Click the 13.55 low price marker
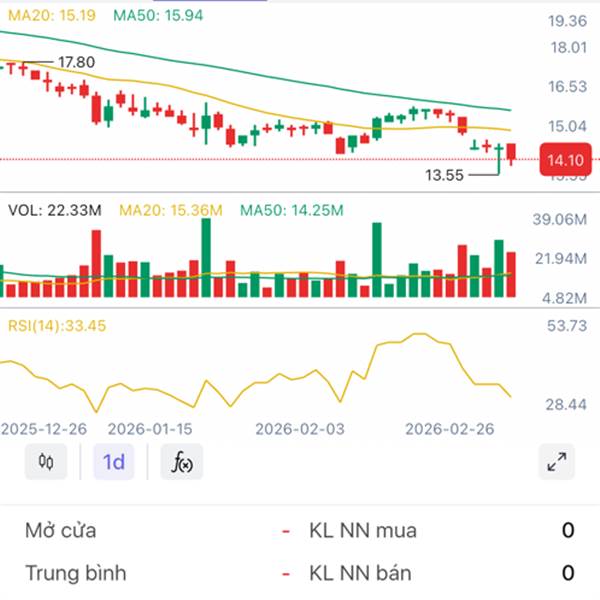The height and width of the screenshot is (600, 600). point(444,175)
